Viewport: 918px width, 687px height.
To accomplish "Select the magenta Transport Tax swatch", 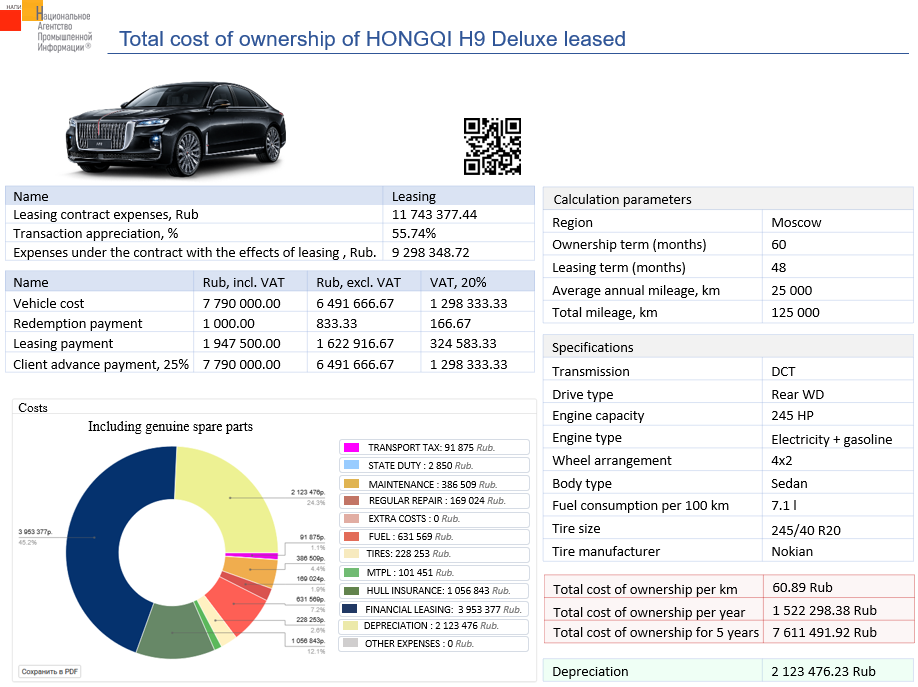I will (351, 447).
